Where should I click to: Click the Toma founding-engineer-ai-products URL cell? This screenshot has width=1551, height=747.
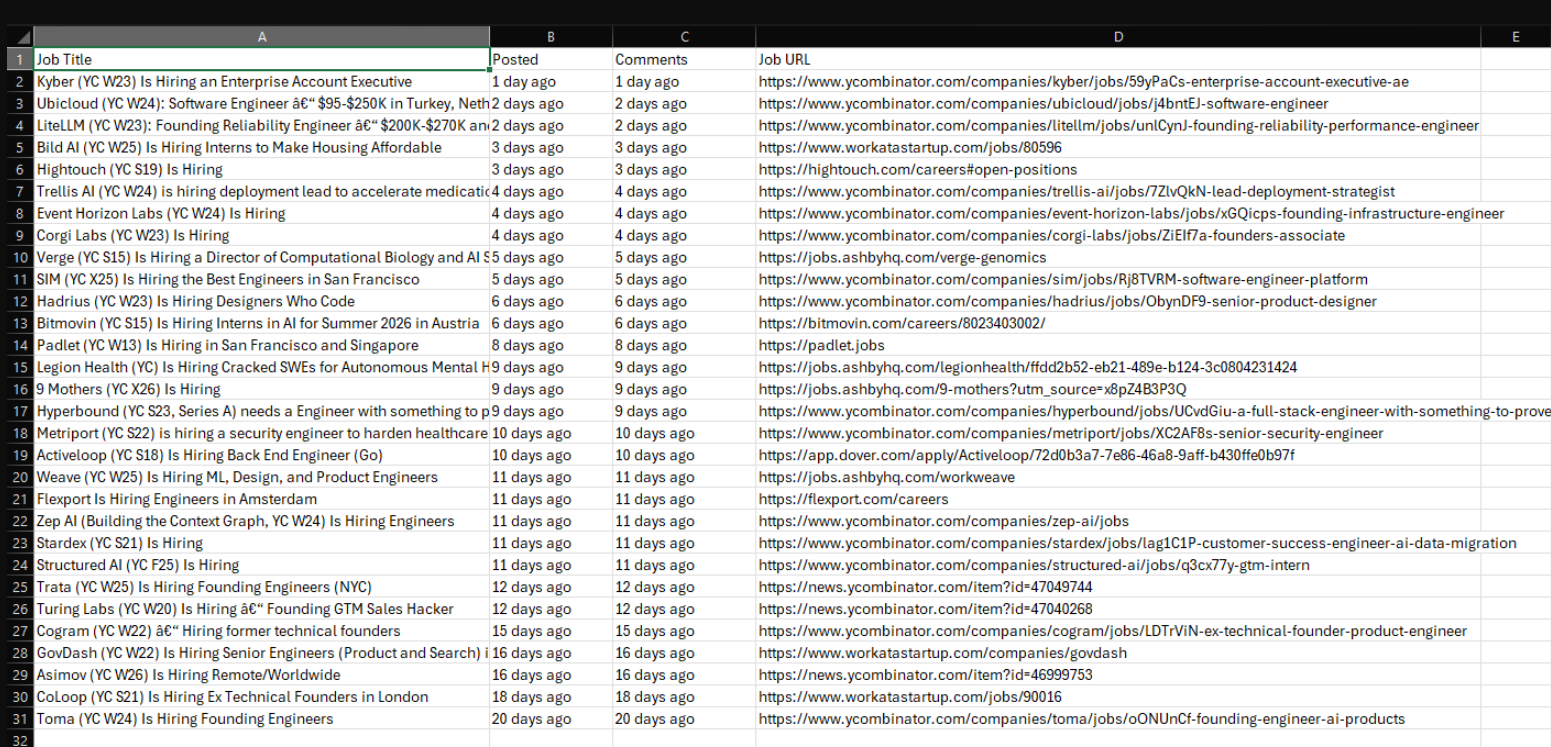coord(1118,719)
